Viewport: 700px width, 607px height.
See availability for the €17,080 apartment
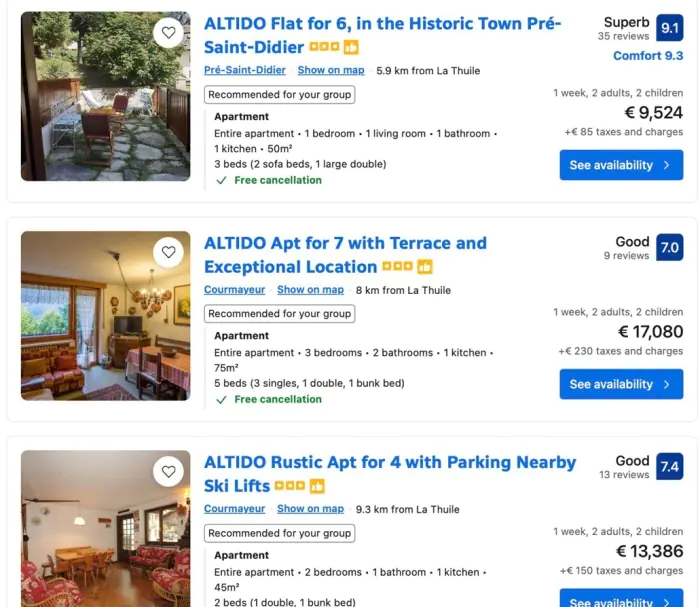tap(621, 384)
